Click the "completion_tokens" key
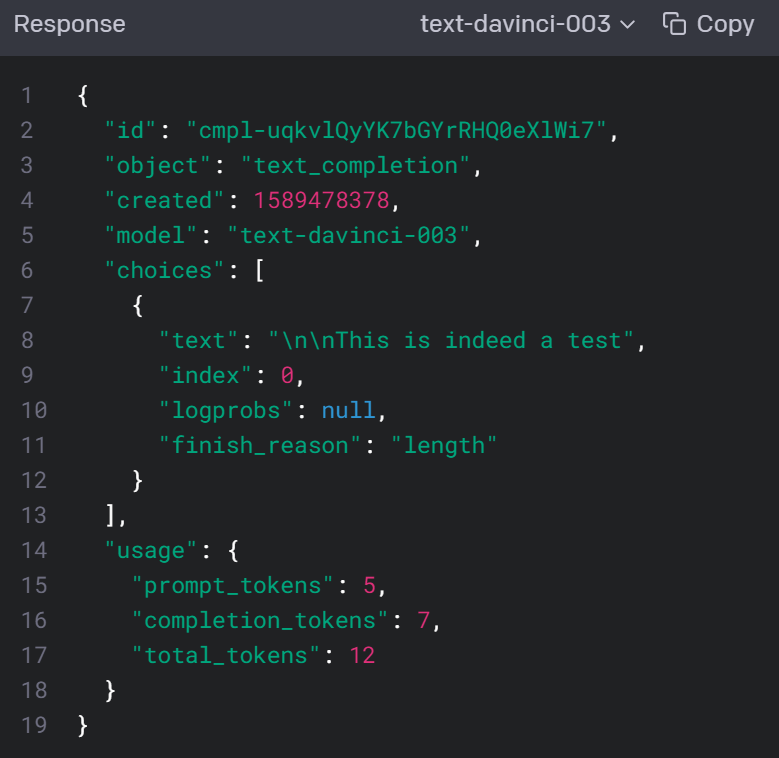The width and height of the screenshot is (779, 758). (259, 620)
